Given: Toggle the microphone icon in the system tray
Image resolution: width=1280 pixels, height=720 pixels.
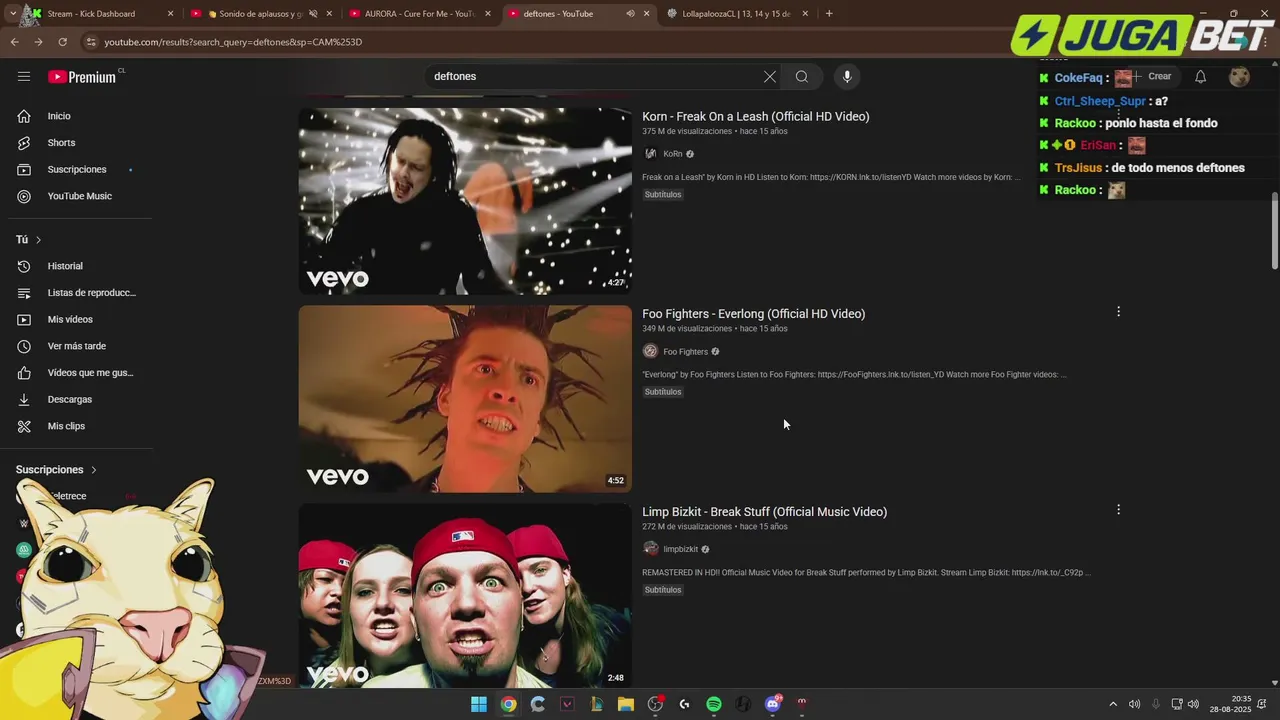Looking at the screenshot, I should click(x=1156, y=704).
